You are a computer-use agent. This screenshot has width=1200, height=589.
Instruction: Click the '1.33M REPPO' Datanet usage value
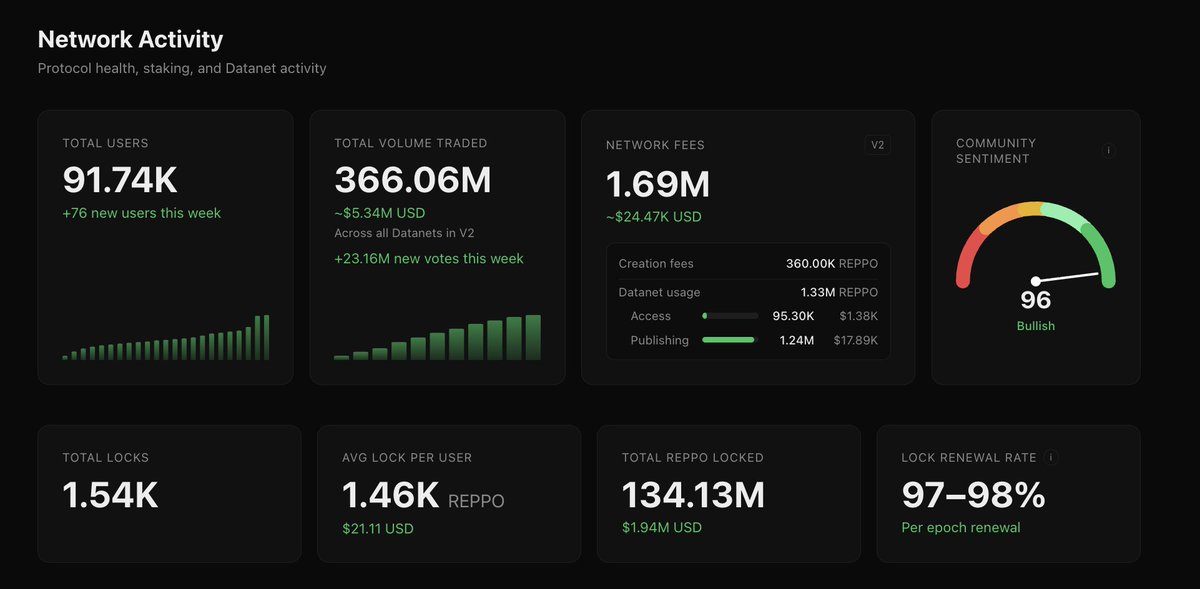pos(839,292)
